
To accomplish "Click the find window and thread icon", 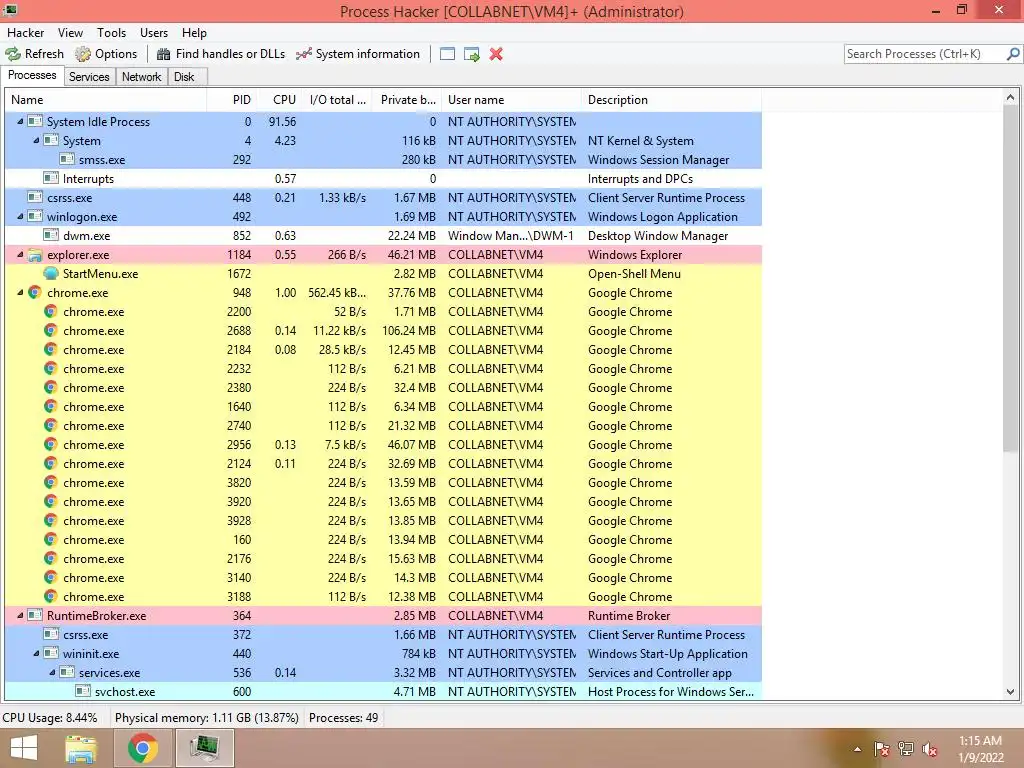I will (x=472, y=54).
